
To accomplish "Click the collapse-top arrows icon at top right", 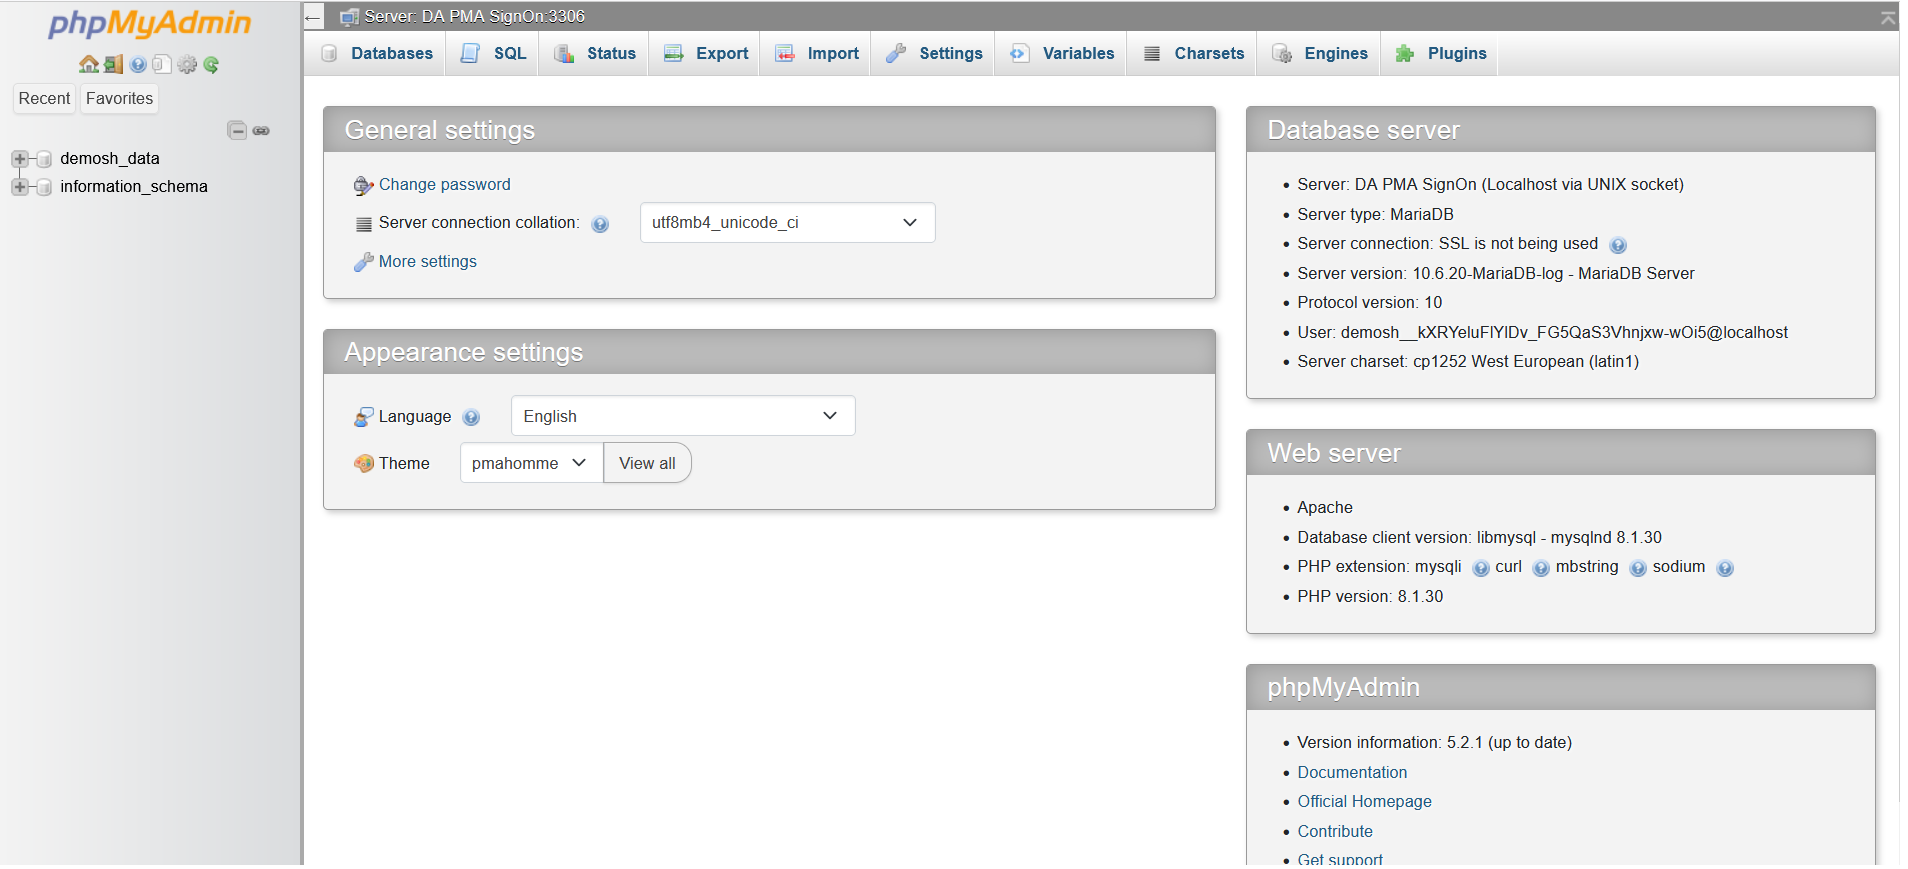I will click(1888, 17).
